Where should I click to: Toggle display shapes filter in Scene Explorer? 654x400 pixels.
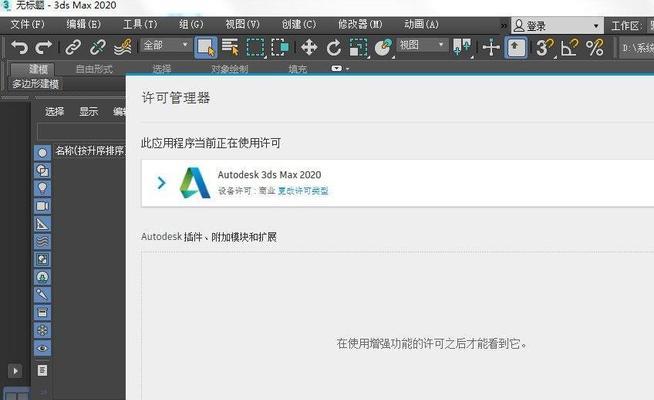point(42,170)
